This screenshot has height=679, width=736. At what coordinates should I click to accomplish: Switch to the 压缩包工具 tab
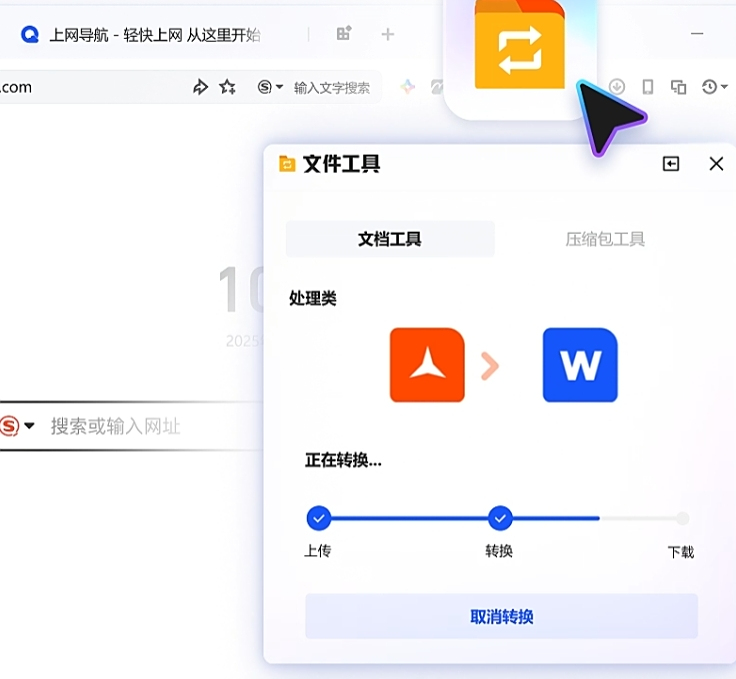point(605,239)
